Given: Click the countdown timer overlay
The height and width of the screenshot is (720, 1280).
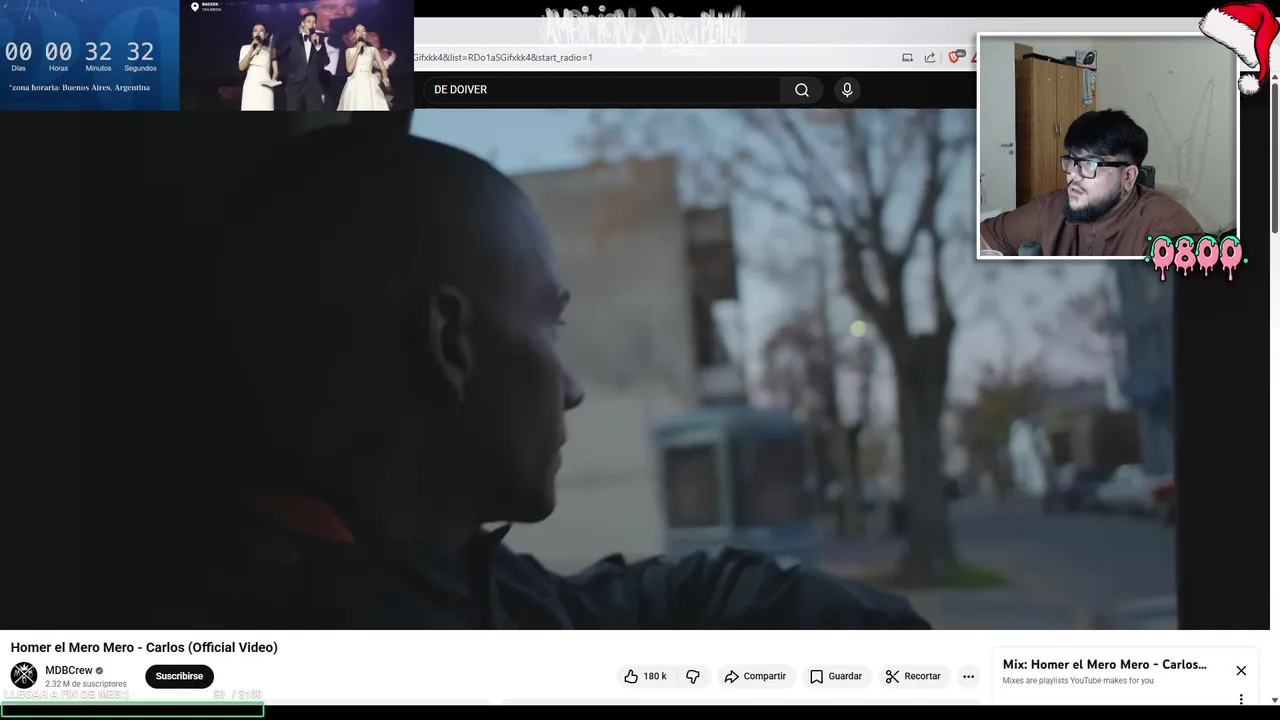Looking at the screenshot, I should click(x=90, y=55).
